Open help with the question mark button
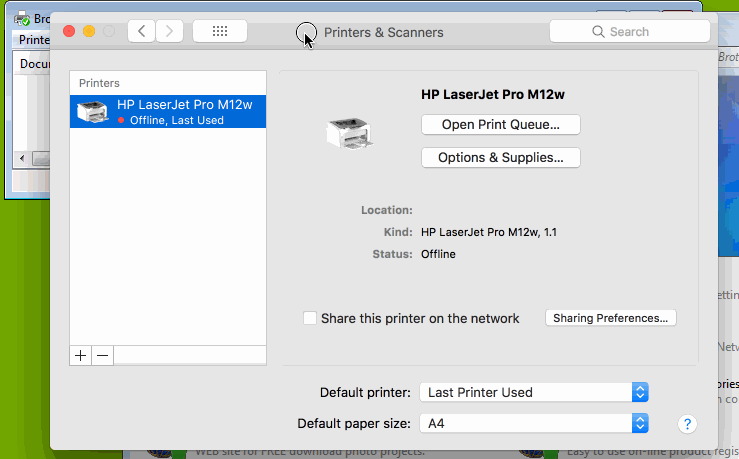The image size is (739, 459). 687,424
